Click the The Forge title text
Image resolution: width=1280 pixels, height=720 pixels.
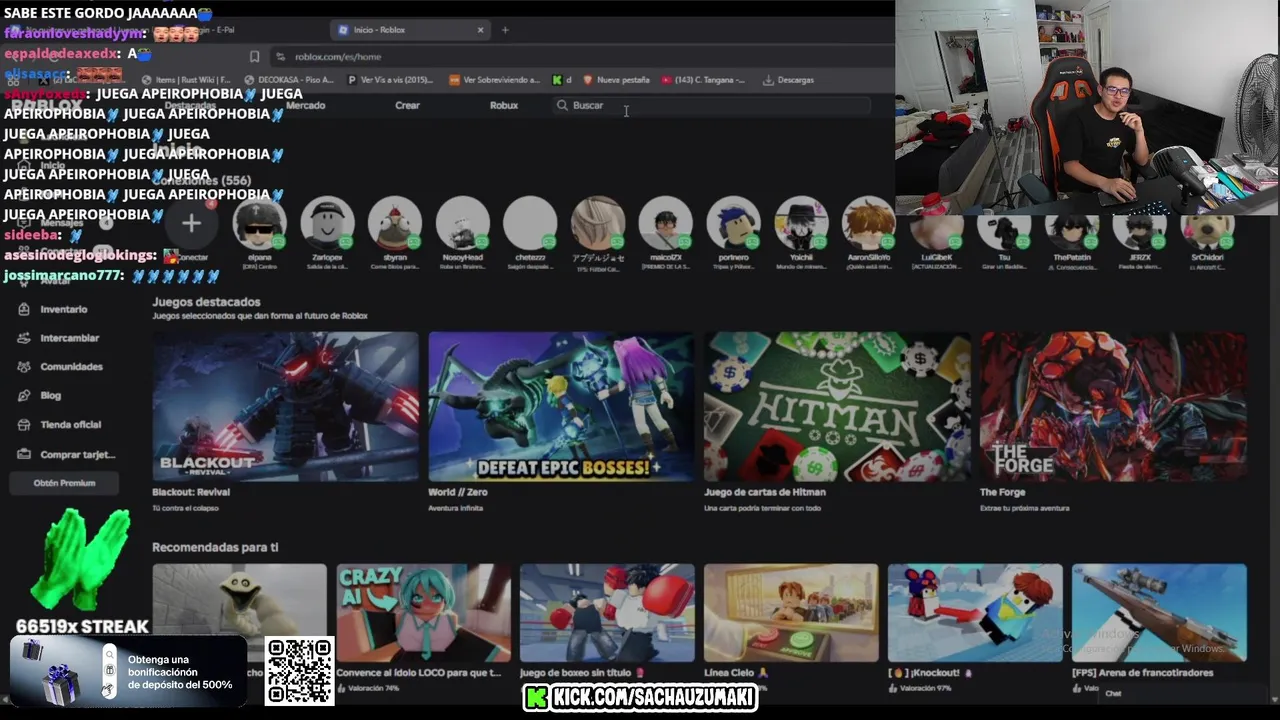(1002, 492)
